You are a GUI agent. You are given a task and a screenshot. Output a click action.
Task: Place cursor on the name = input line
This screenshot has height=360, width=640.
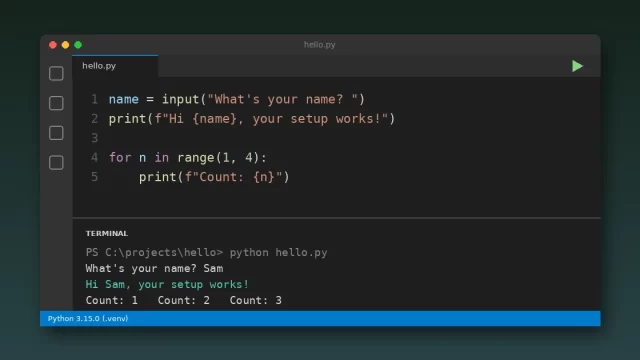tap(237, 99)
